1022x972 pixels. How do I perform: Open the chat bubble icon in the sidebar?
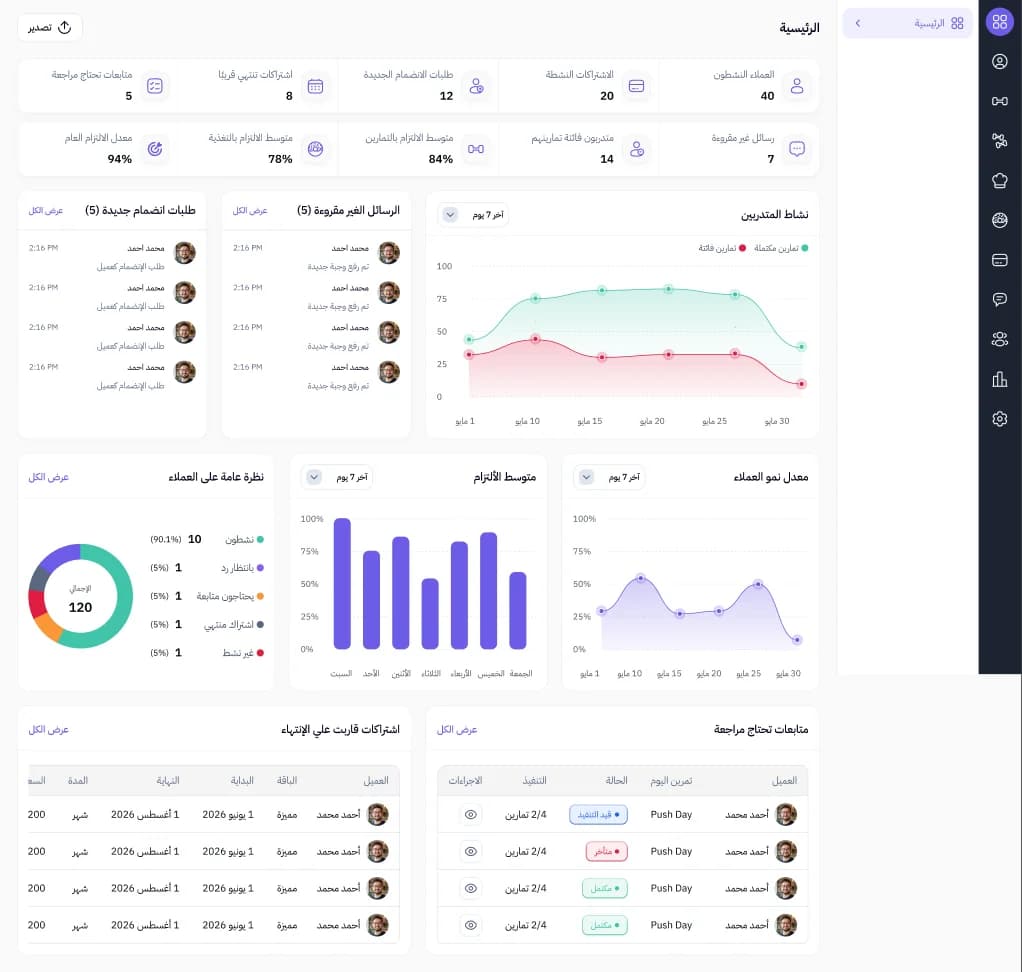[x=999, y=299]
